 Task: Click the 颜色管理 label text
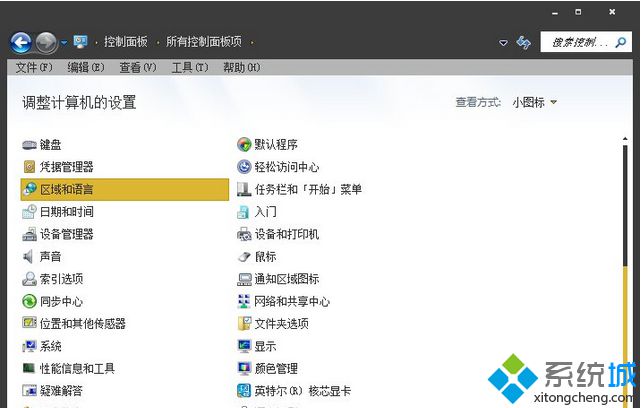coord(276,369)
